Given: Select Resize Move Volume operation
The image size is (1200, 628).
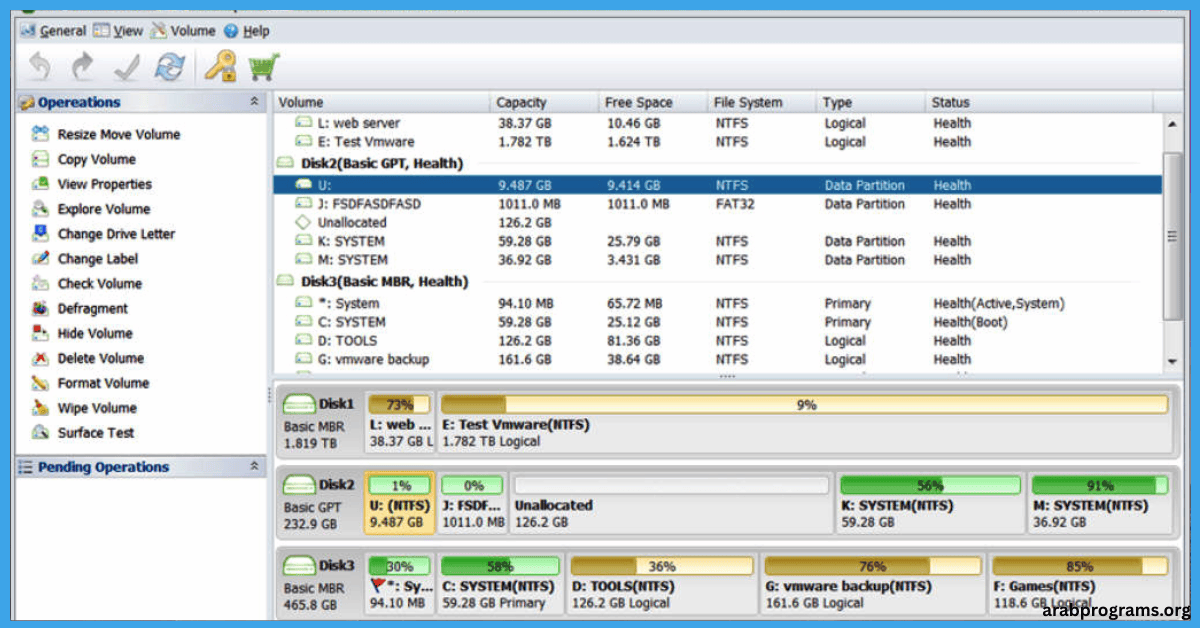Looking at the screenshot, I should coord(106,134).
